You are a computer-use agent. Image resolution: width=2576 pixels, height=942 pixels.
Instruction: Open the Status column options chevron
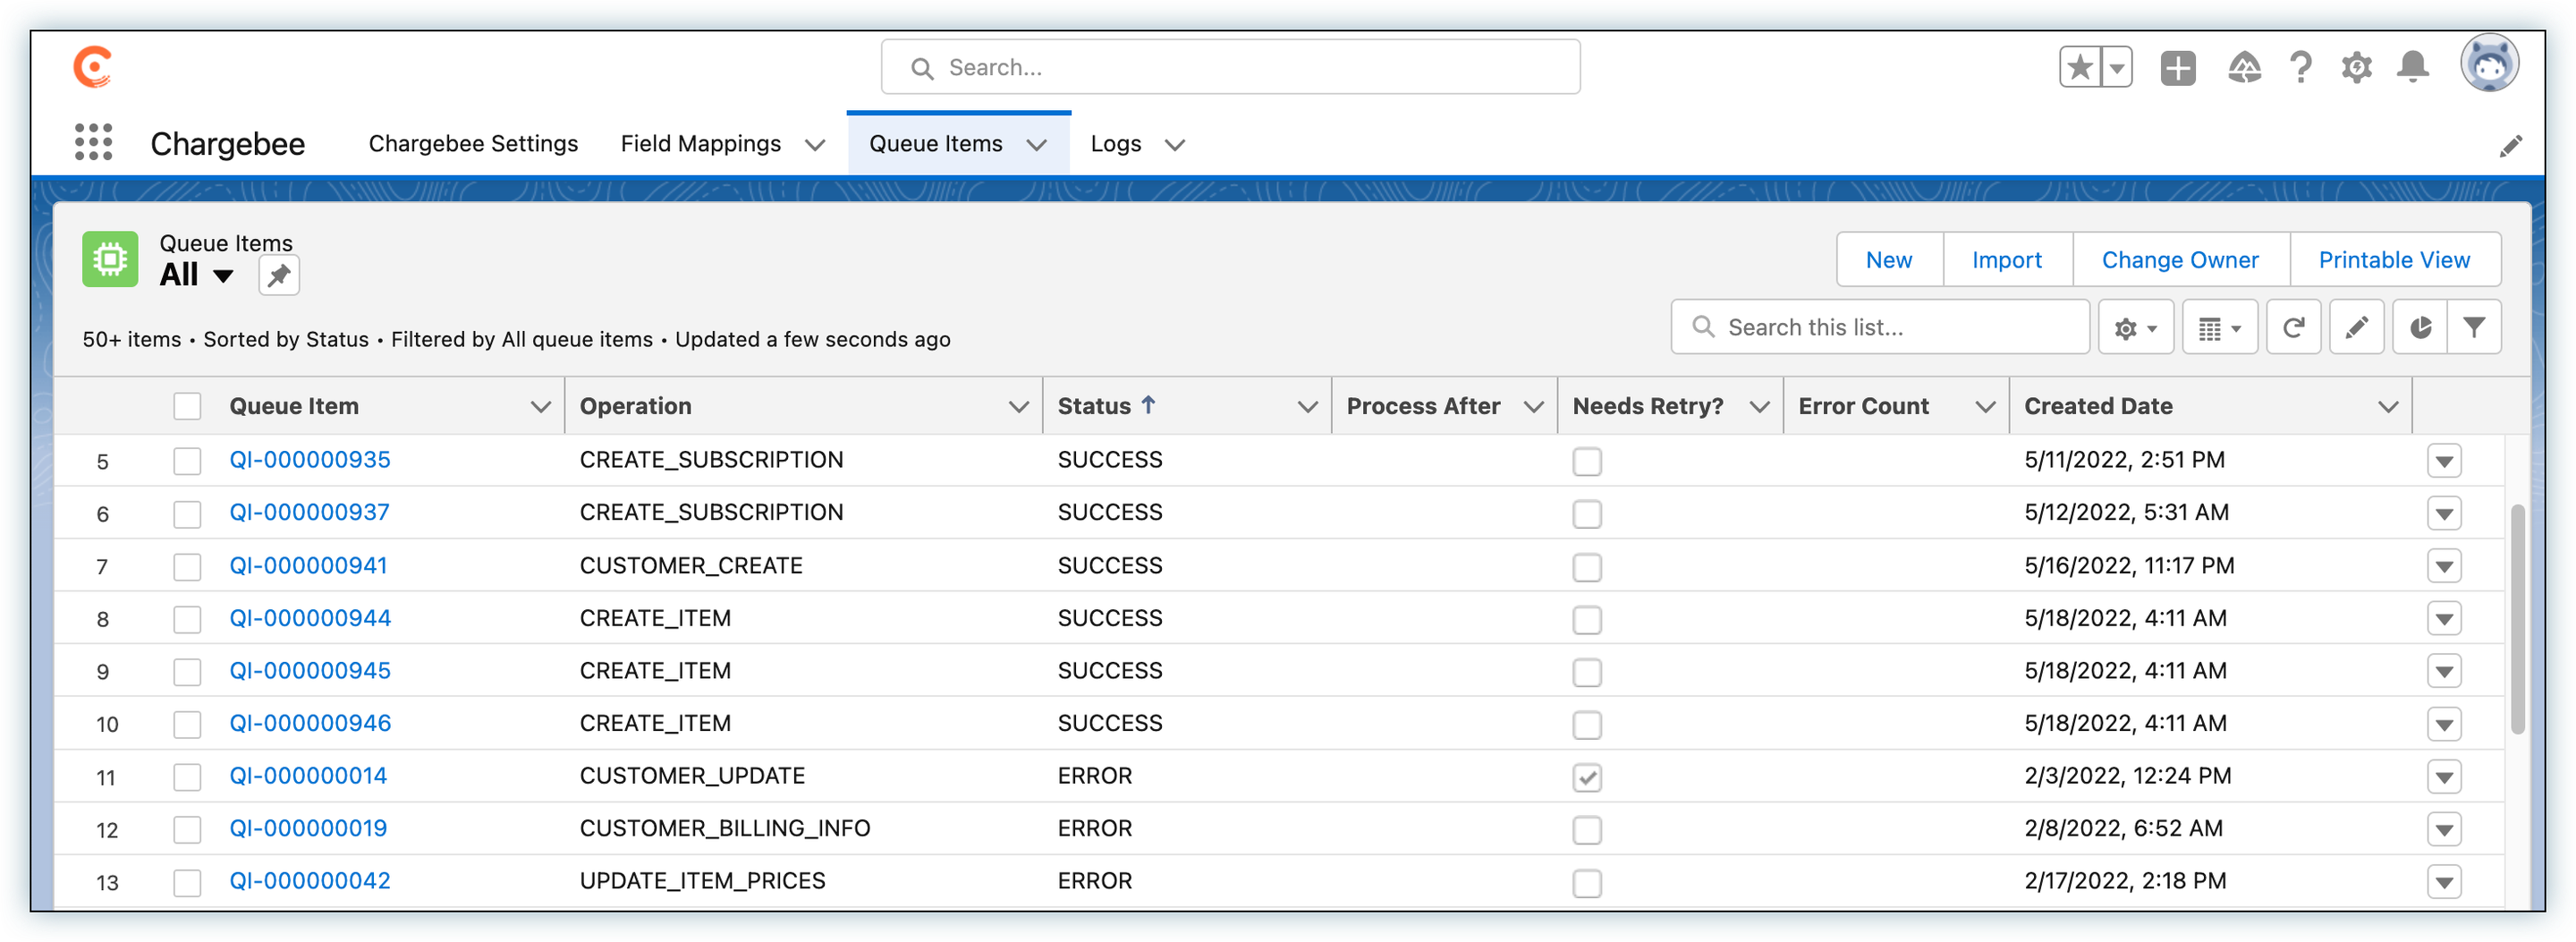click(x=1306, y=406)
